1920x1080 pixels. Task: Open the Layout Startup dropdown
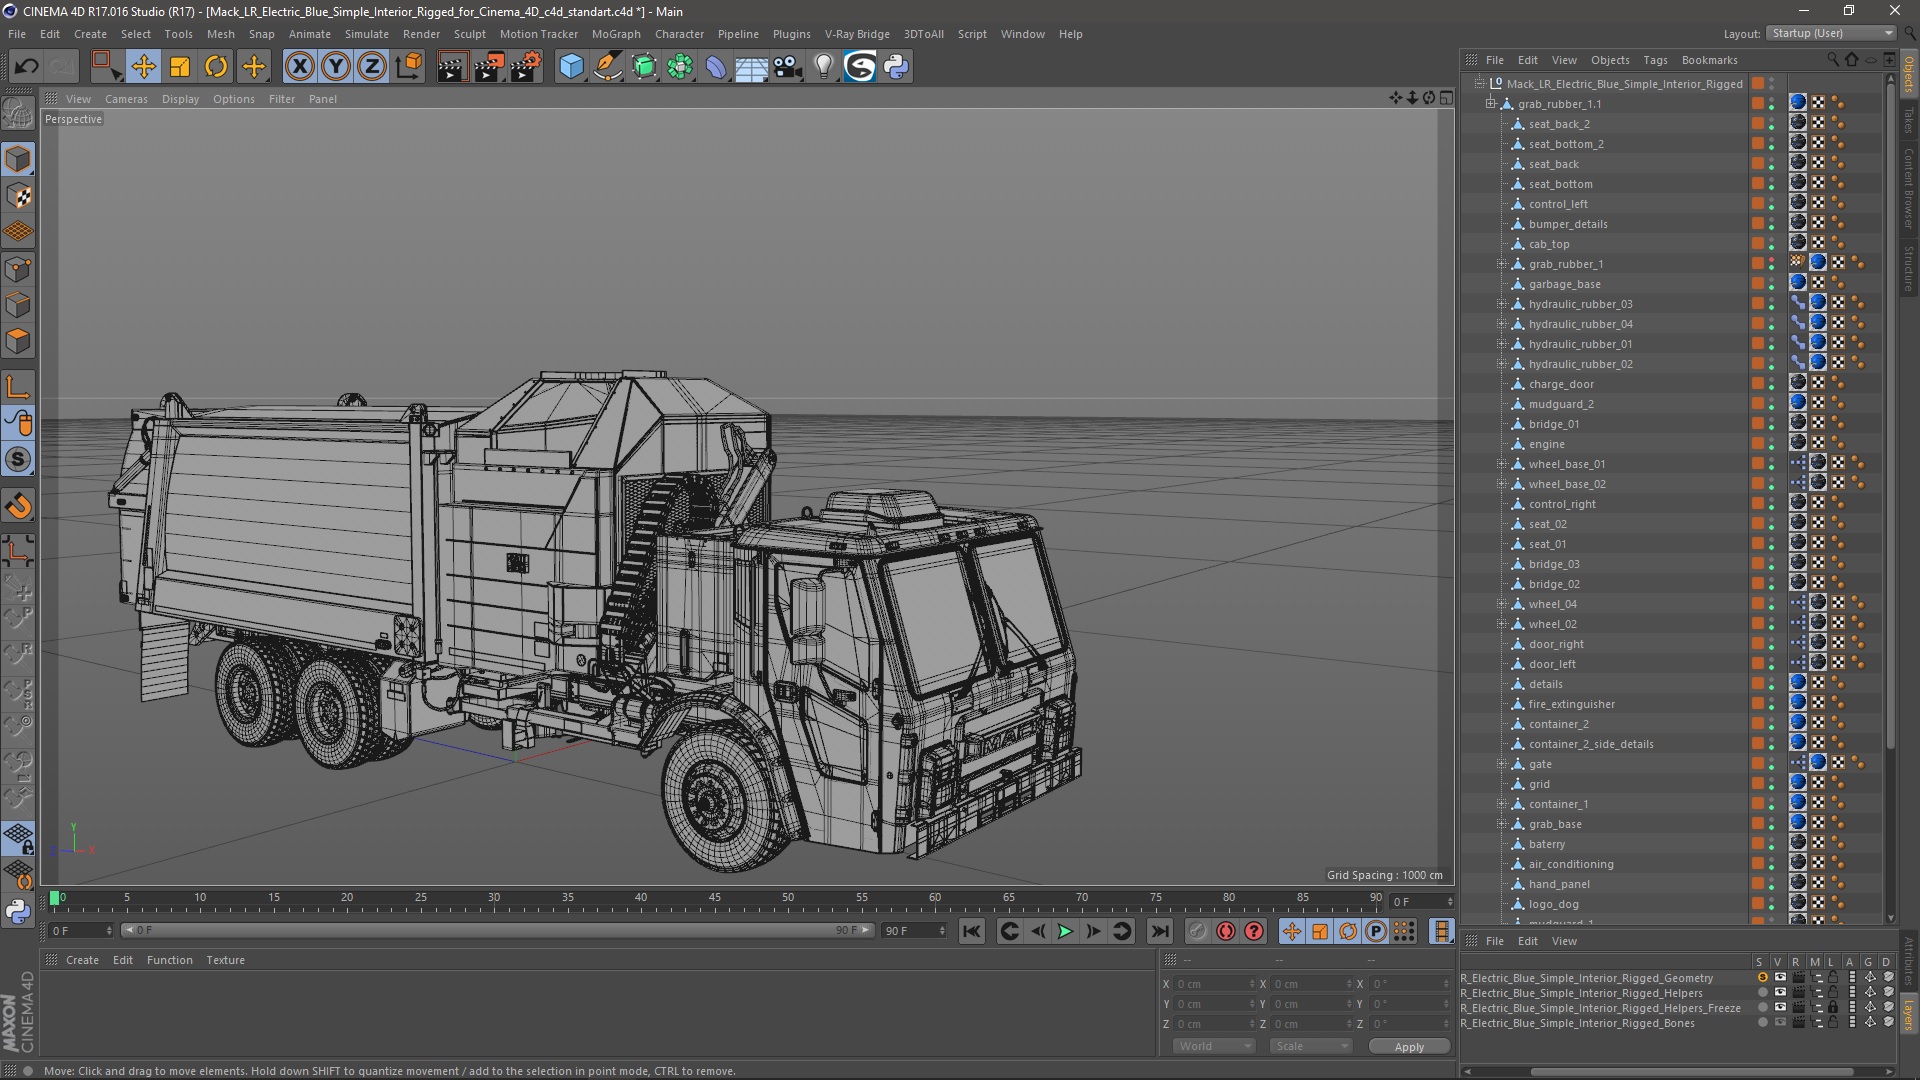tap(1831, 33)
